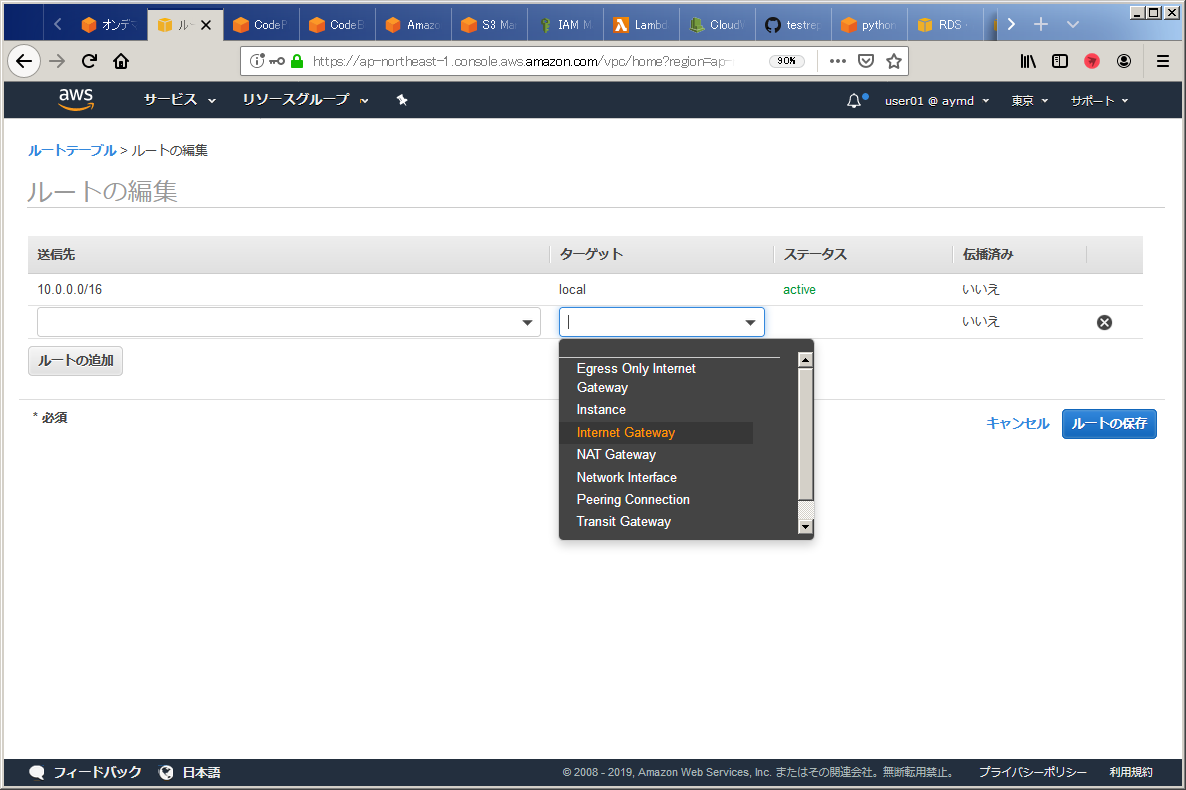1186x790 pixels.
Task: Click the green active status text
Action: pyautogui.click(x=799, y=290)
